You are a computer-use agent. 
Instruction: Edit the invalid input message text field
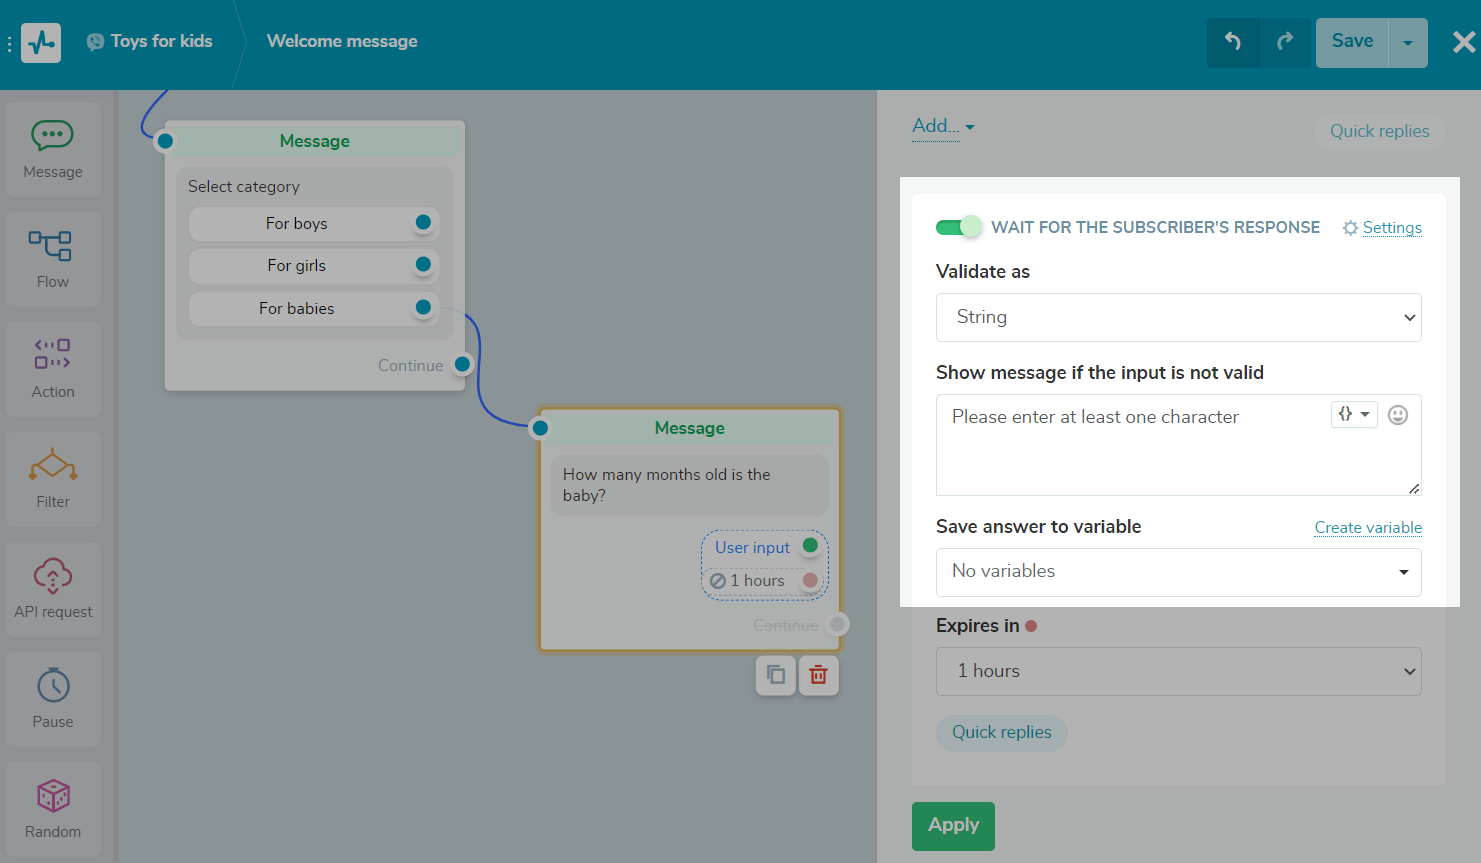[x=1178, y=445]
